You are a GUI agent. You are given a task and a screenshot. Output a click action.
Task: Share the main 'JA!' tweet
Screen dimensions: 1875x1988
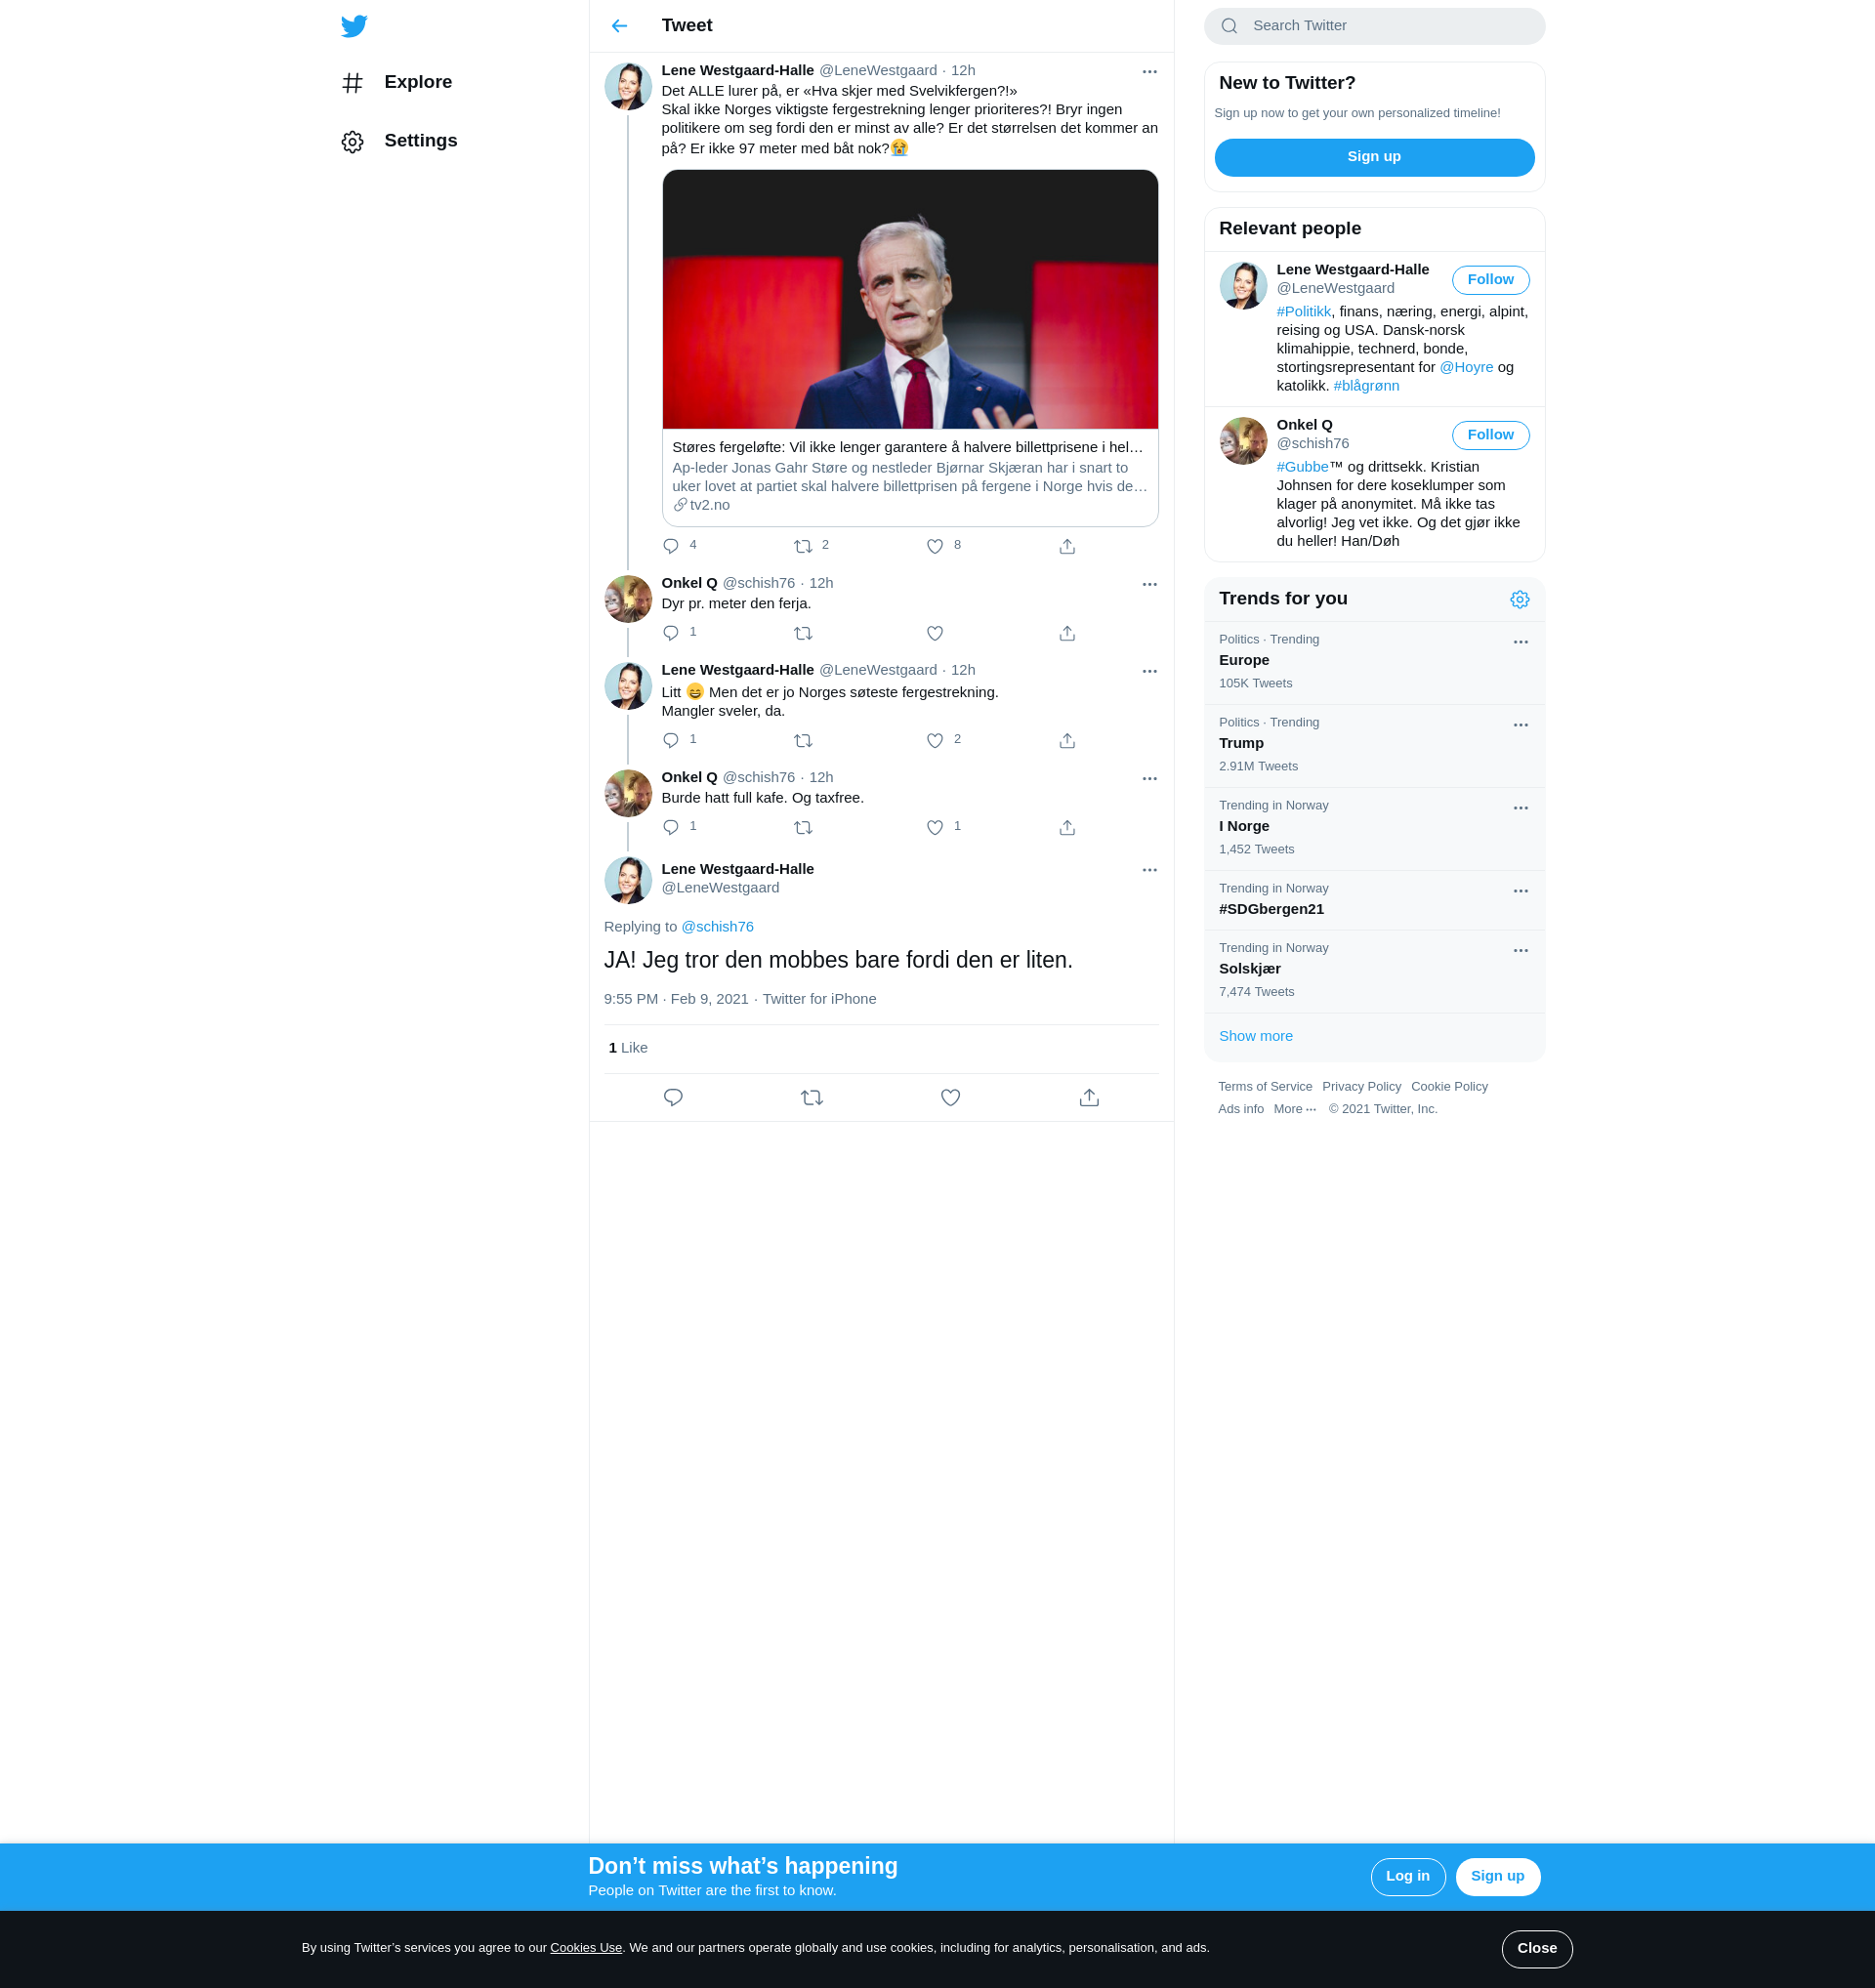[x=1089, y=1097]
